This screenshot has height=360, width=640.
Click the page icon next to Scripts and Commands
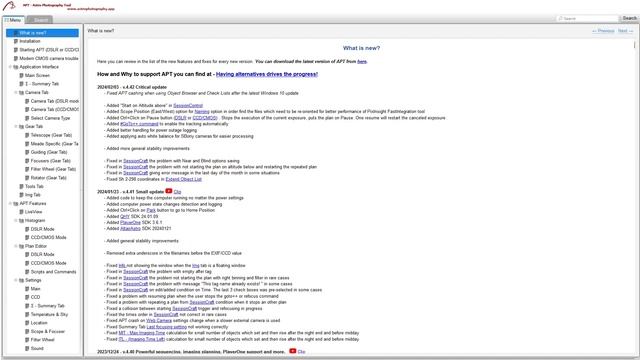[27, 272]
